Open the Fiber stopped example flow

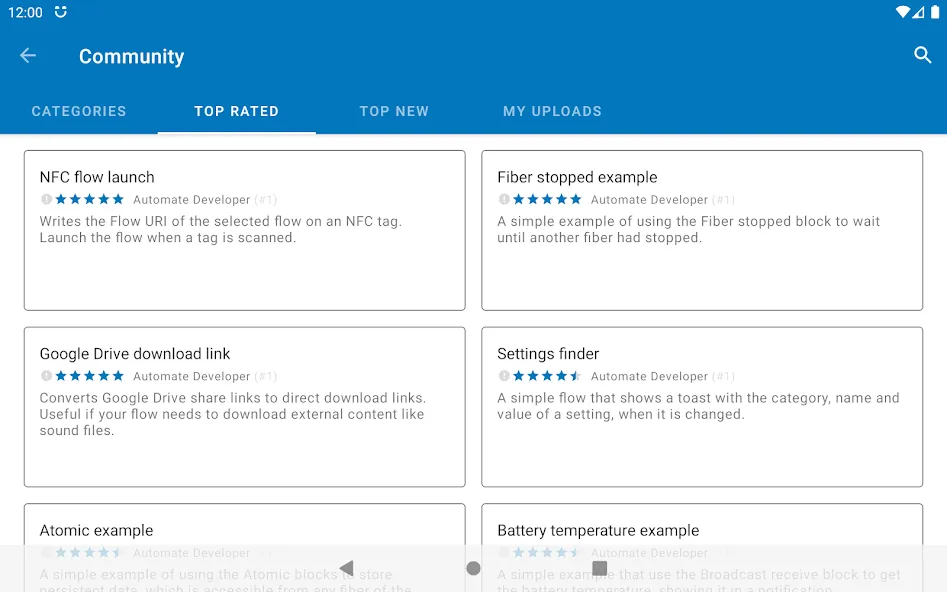[x=702, y=230]
